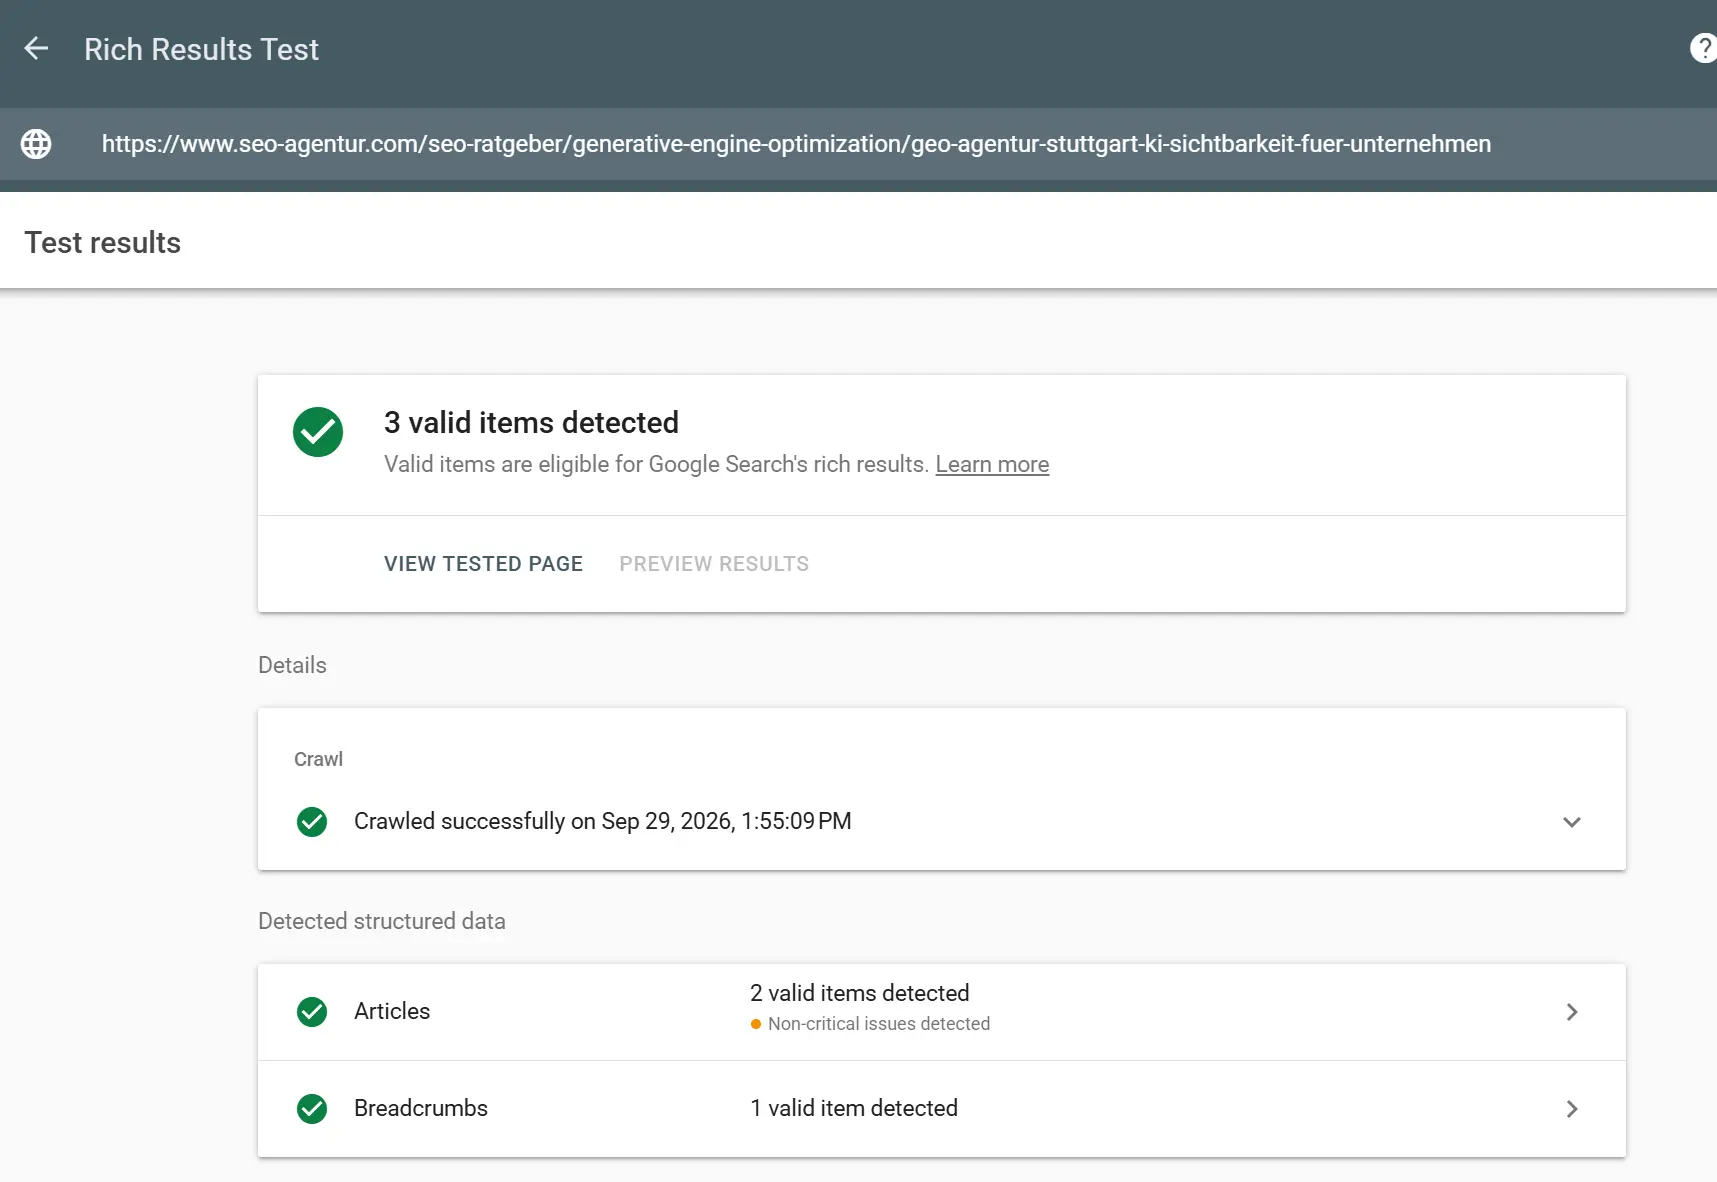Click the green checkmark beside 3 valid items
This screenshot has width=1717, height=1182.
click(x=318, y=432)
